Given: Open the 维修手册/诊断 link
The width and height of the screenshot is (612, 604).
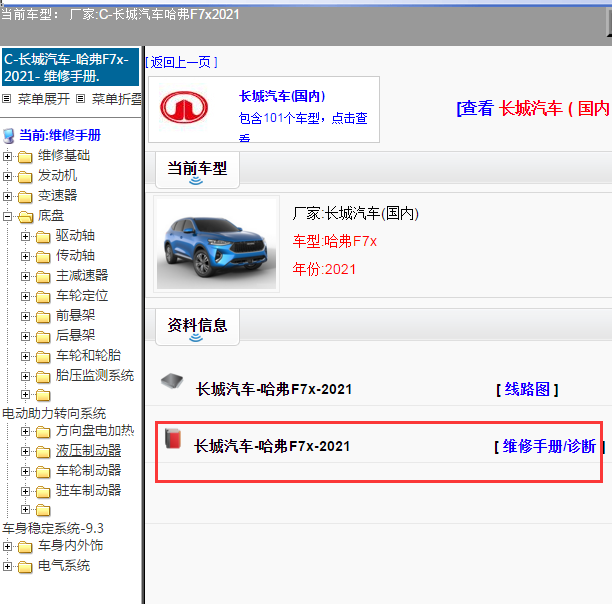Looking at the screenshot, I should coord(550,446).
